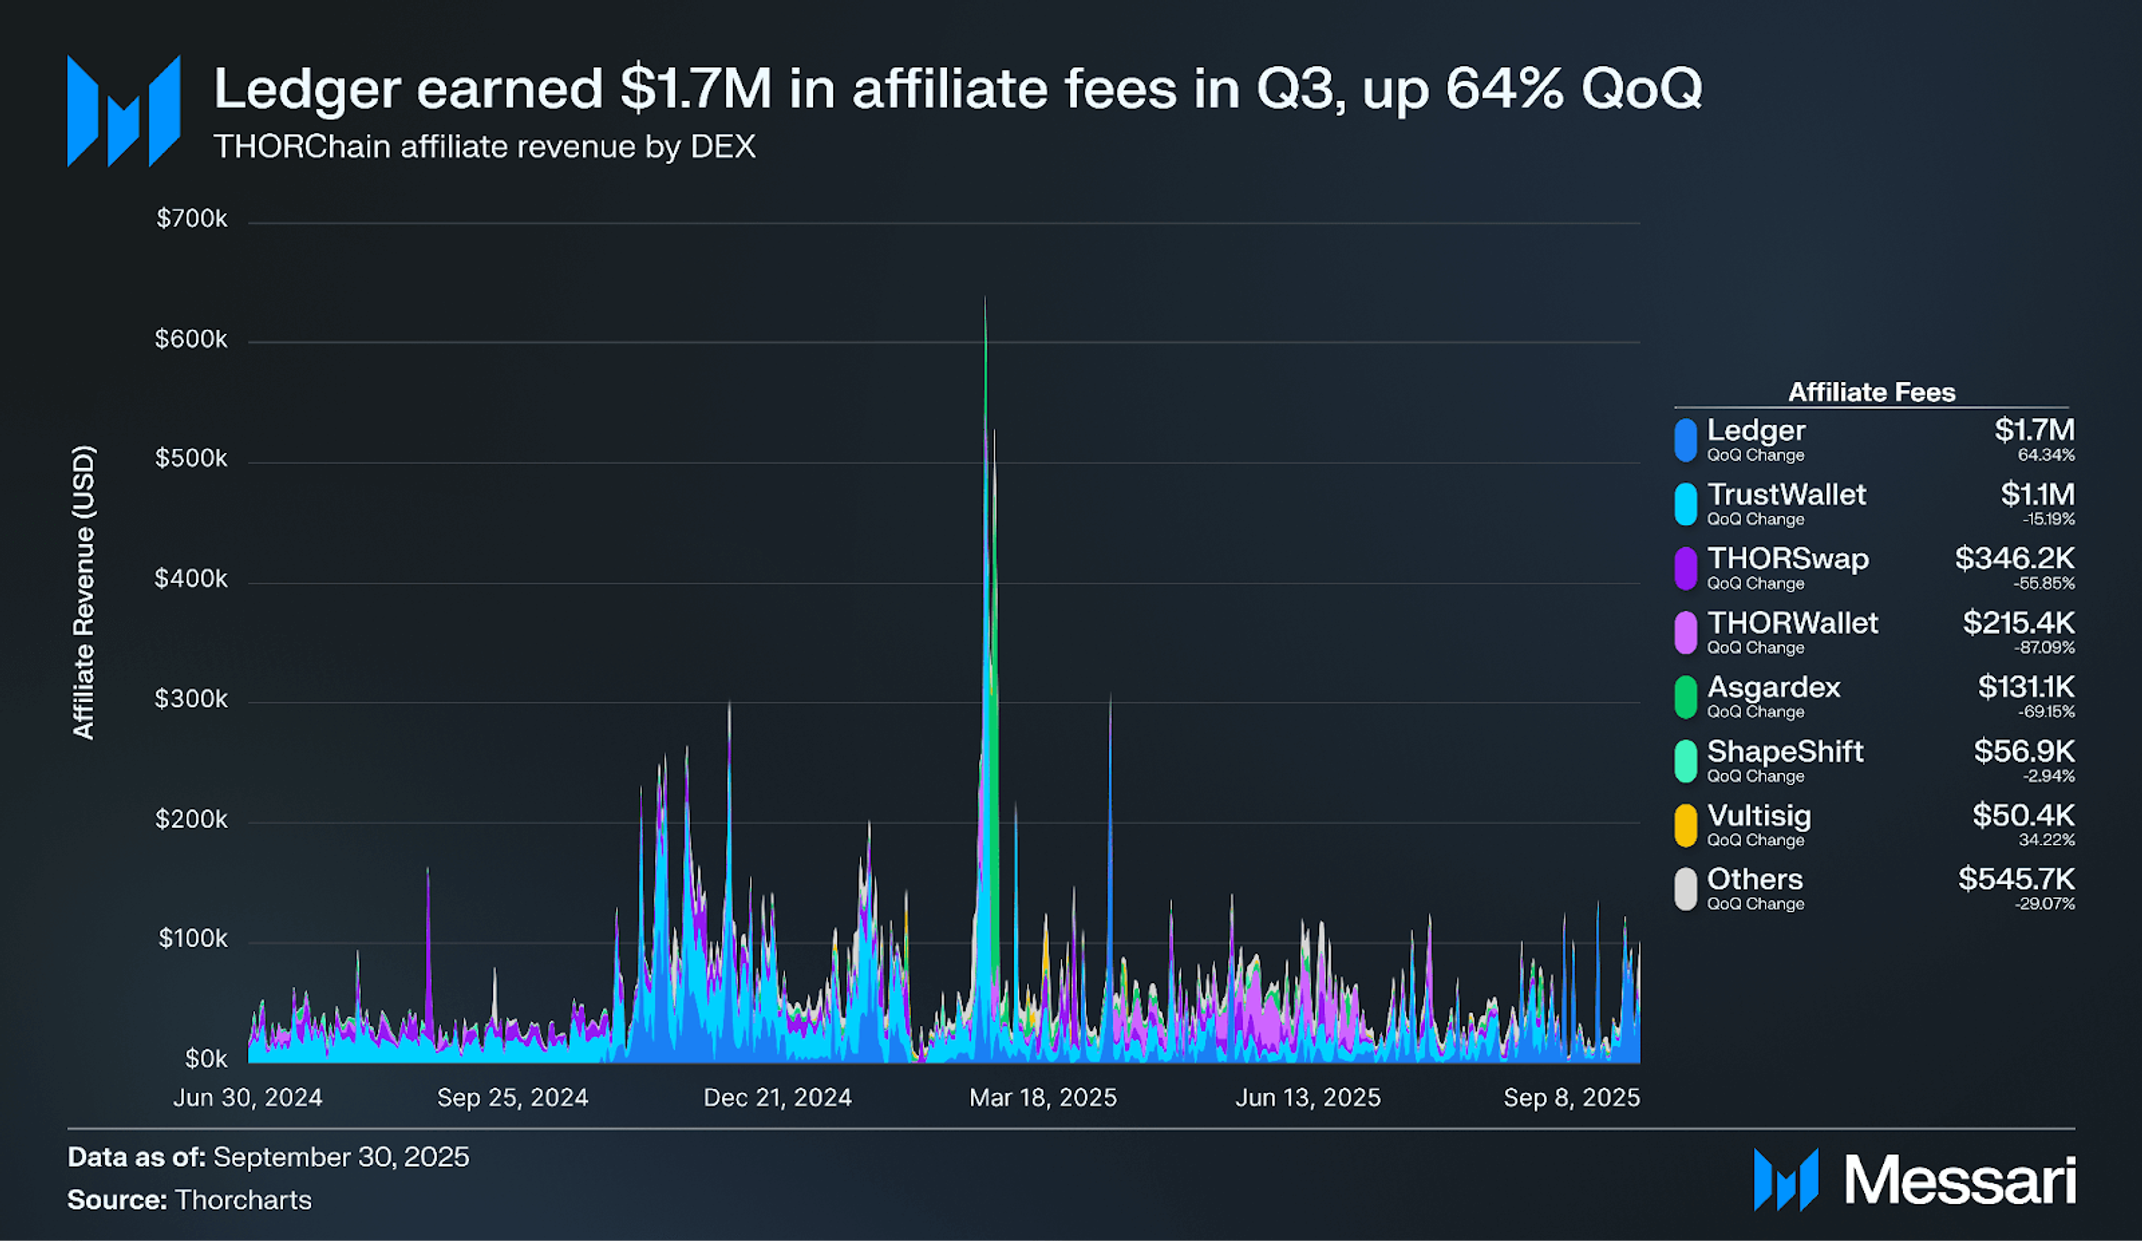This screenshot has height=1241, width=2142.
Task: Click the Mar 18, 2025 axis label
Action: point(1042,1098)
